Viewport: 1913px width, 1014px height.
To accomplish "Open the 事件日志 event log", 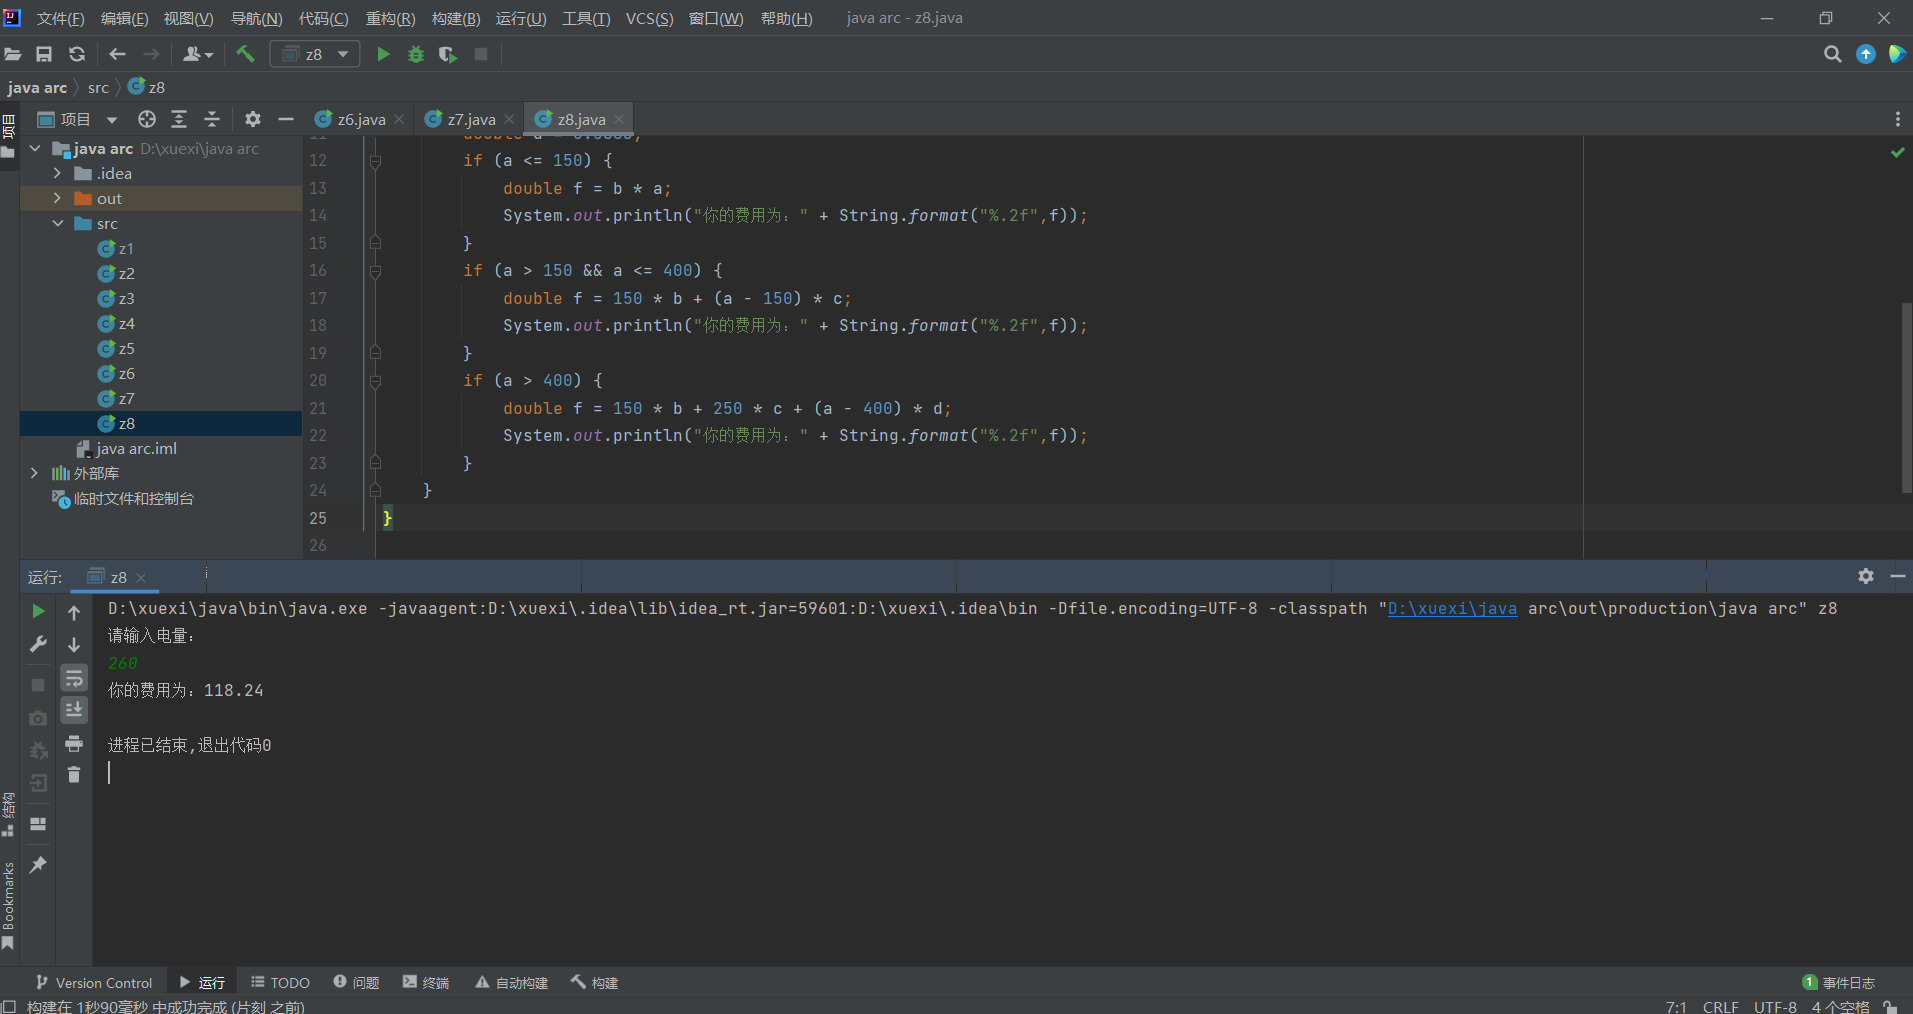I will (x=1838, y=983).
